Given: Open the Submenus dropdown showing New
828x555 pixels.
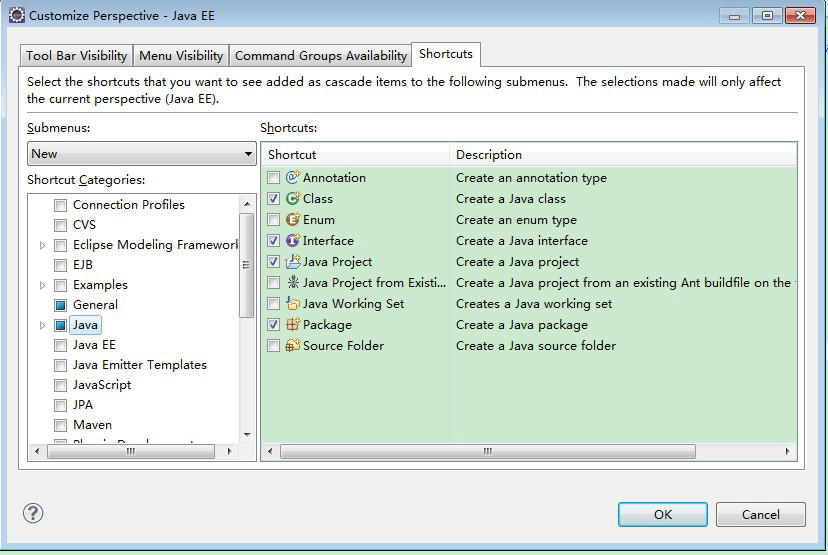Looking at the screenshot, I should point(142,154).
